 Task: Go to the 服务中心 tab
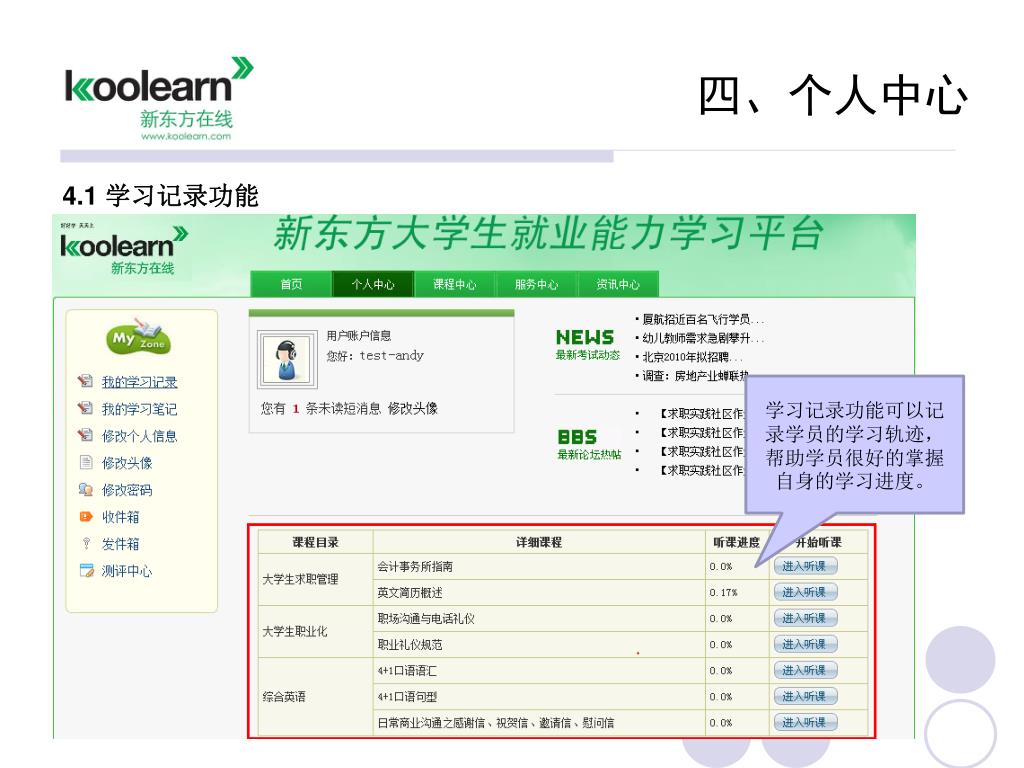click(536, 284)
